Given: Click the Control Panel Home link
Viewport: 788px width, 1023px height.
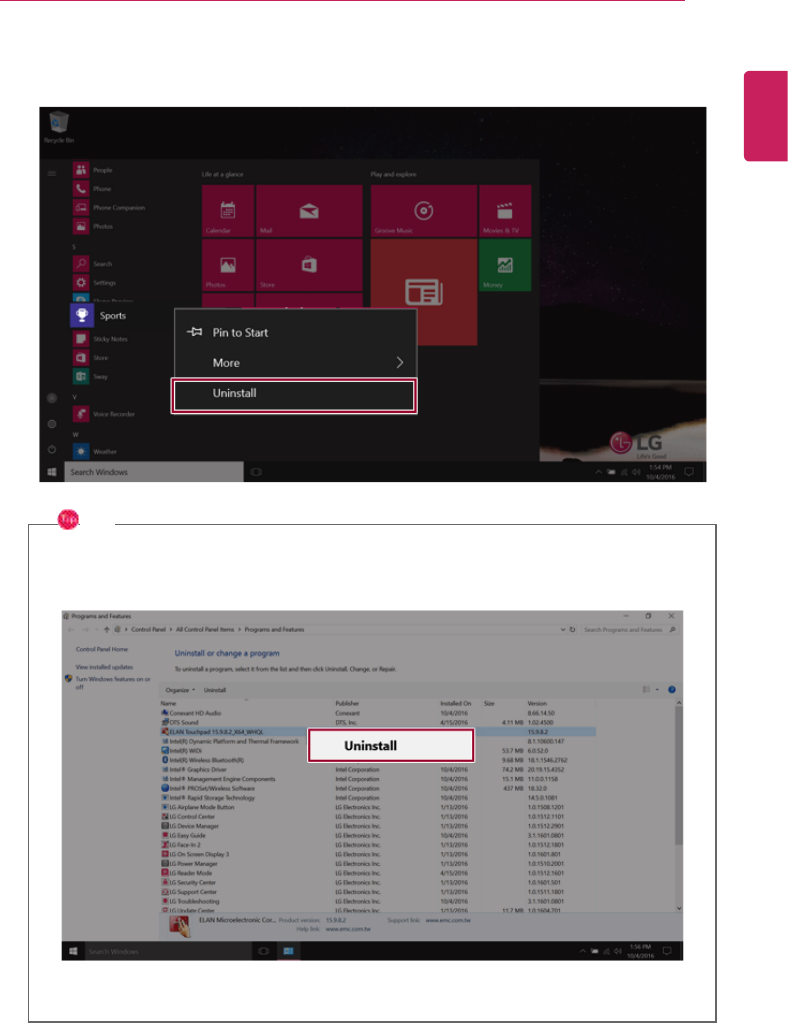Looking at the screenshot, I should (x=102, y=649).
